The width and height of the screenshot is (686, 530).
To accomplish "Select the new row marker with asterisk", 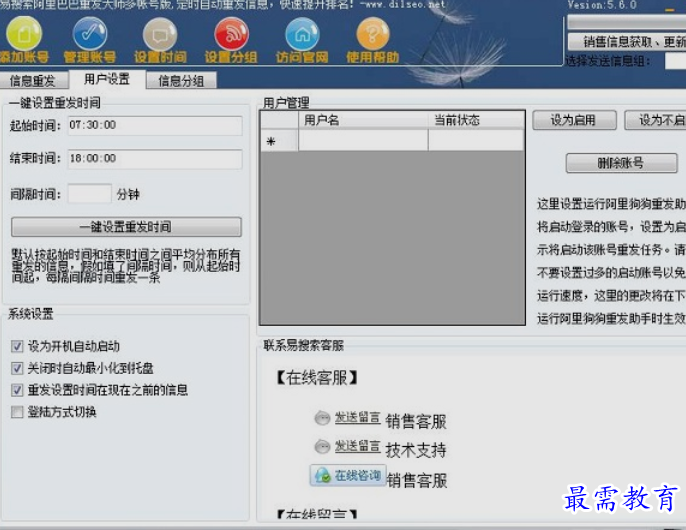I will (280, 140).
